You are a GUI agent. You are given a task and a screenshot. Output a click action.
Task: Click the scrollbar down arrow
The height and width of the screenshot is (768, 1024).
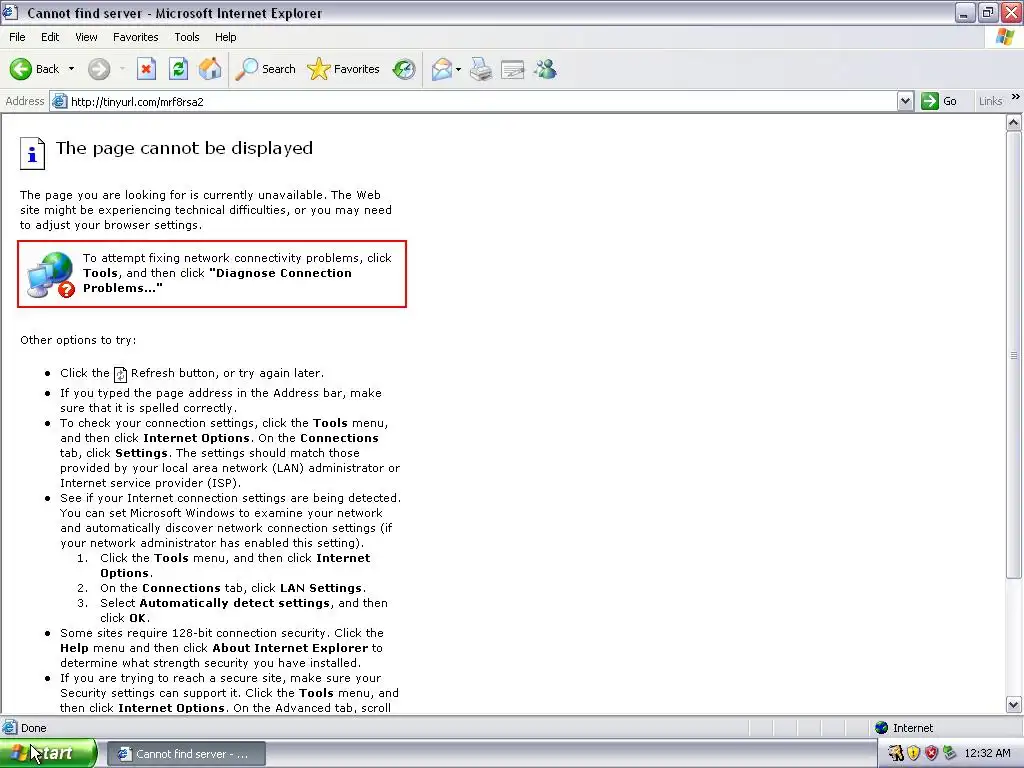pyautogui.click(x=1014, y=705)
